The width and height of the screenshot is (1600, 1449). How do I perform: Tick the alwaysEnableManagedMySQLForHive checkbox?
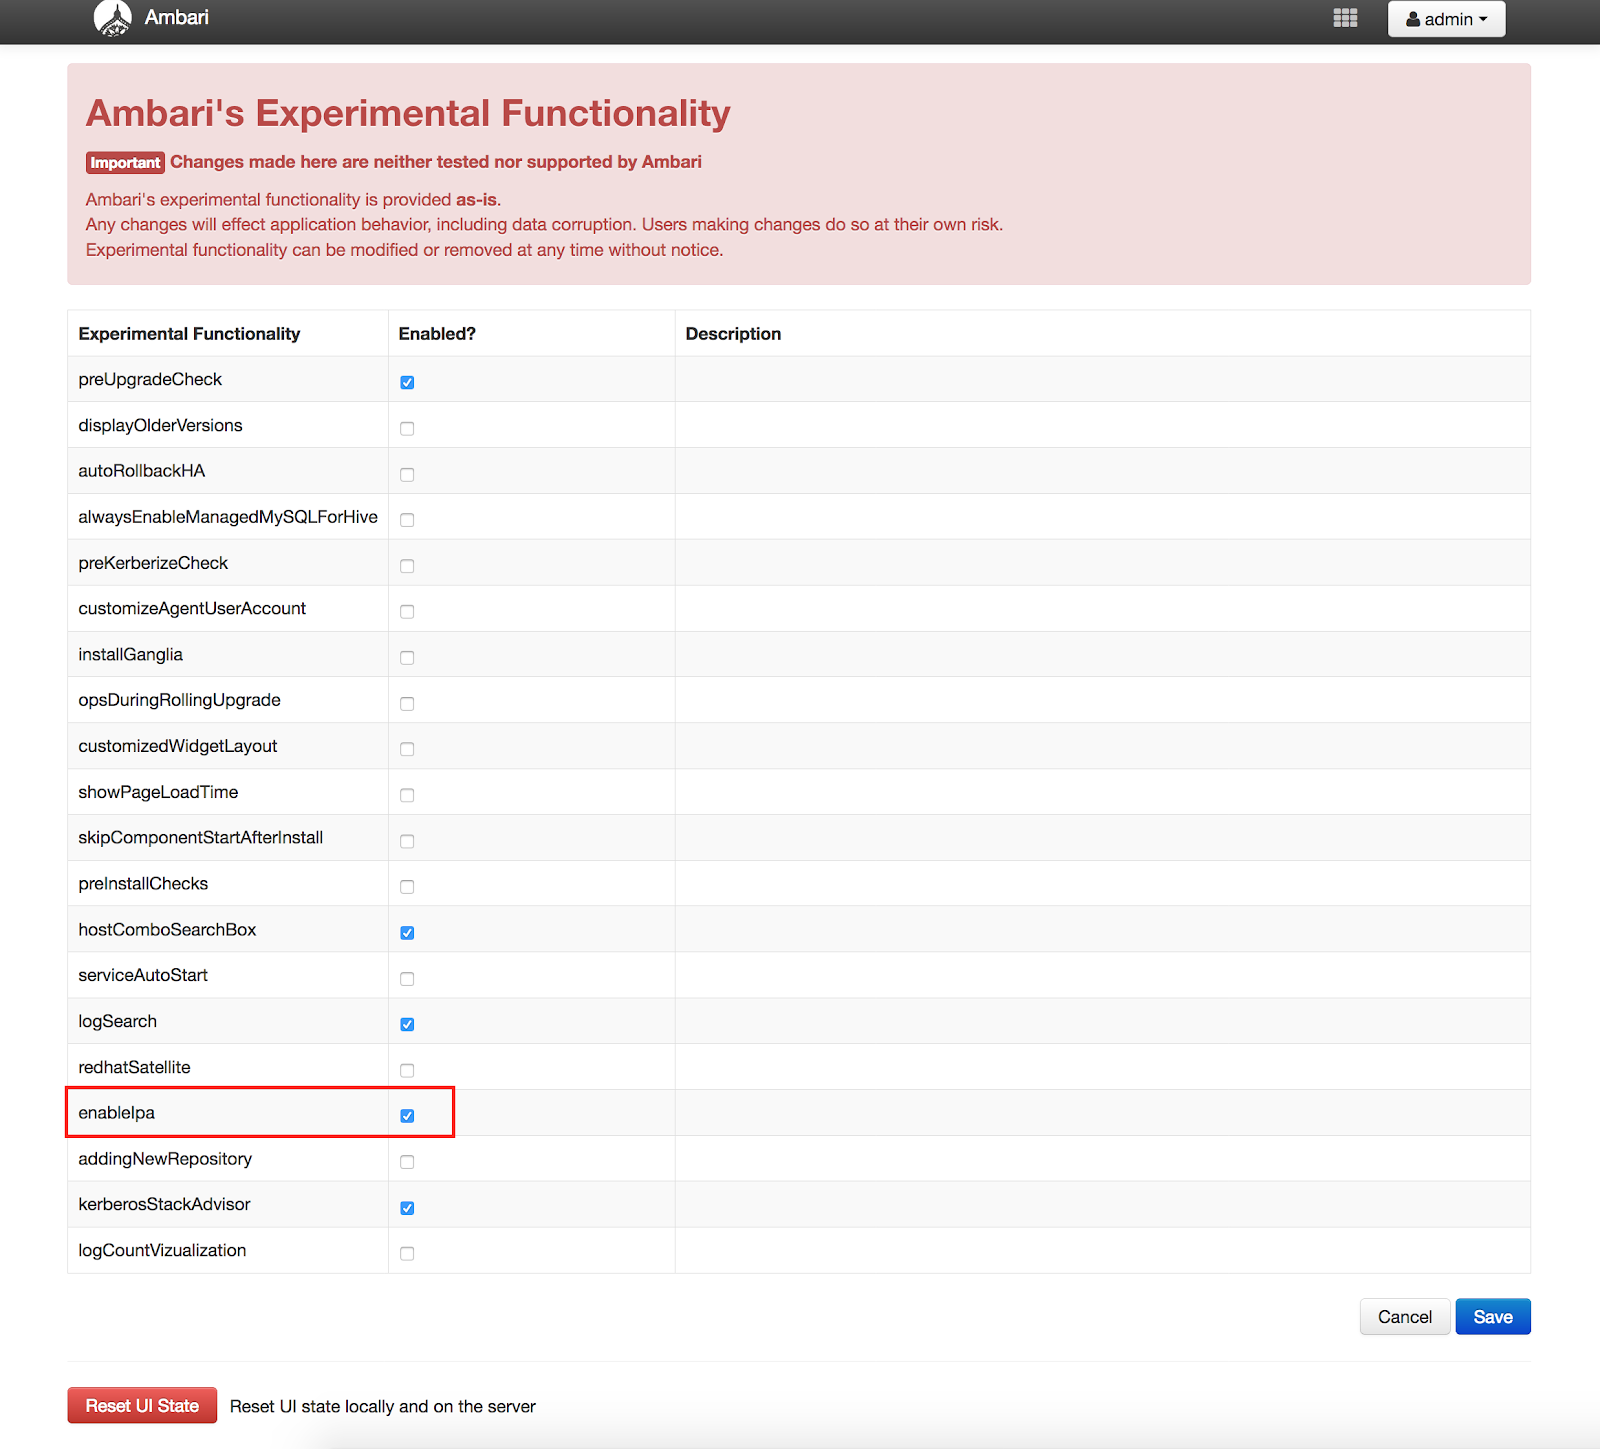[x=407, y=520]
